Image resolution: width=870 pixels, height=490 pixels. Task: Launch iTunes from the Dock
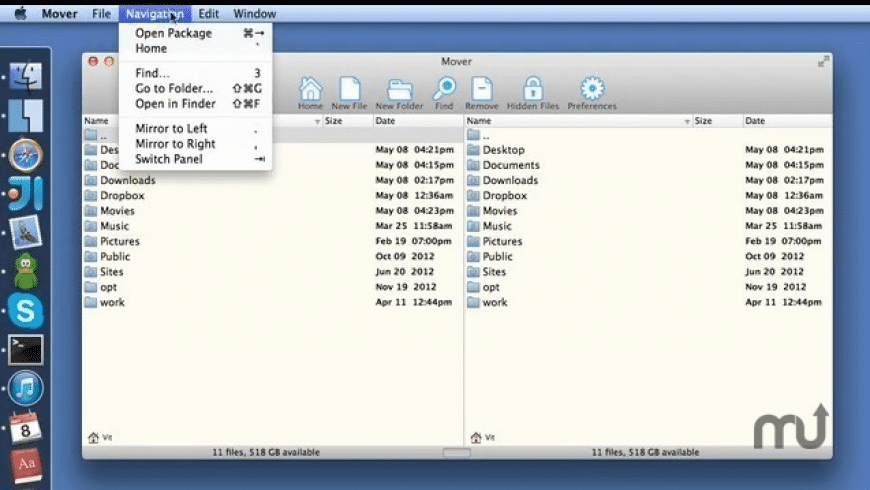(x=26, y=388)
